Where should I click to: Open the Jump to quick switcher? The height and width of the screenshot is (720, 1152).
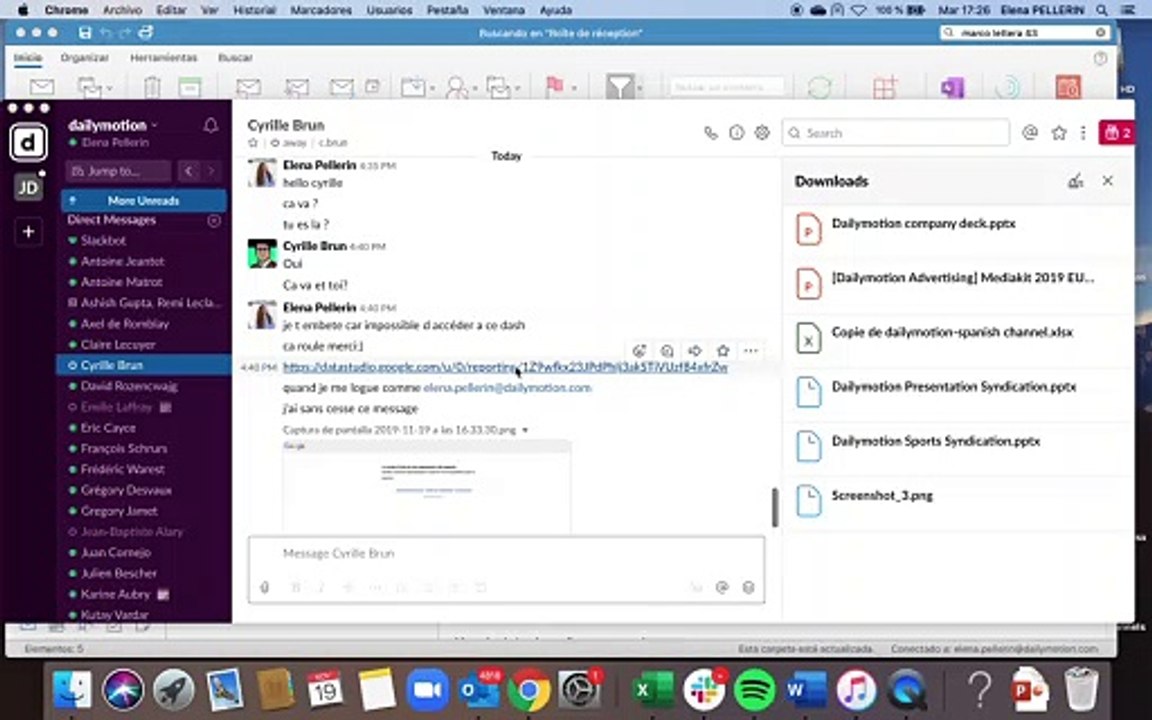pyautogui.click(x=118, y=171)
